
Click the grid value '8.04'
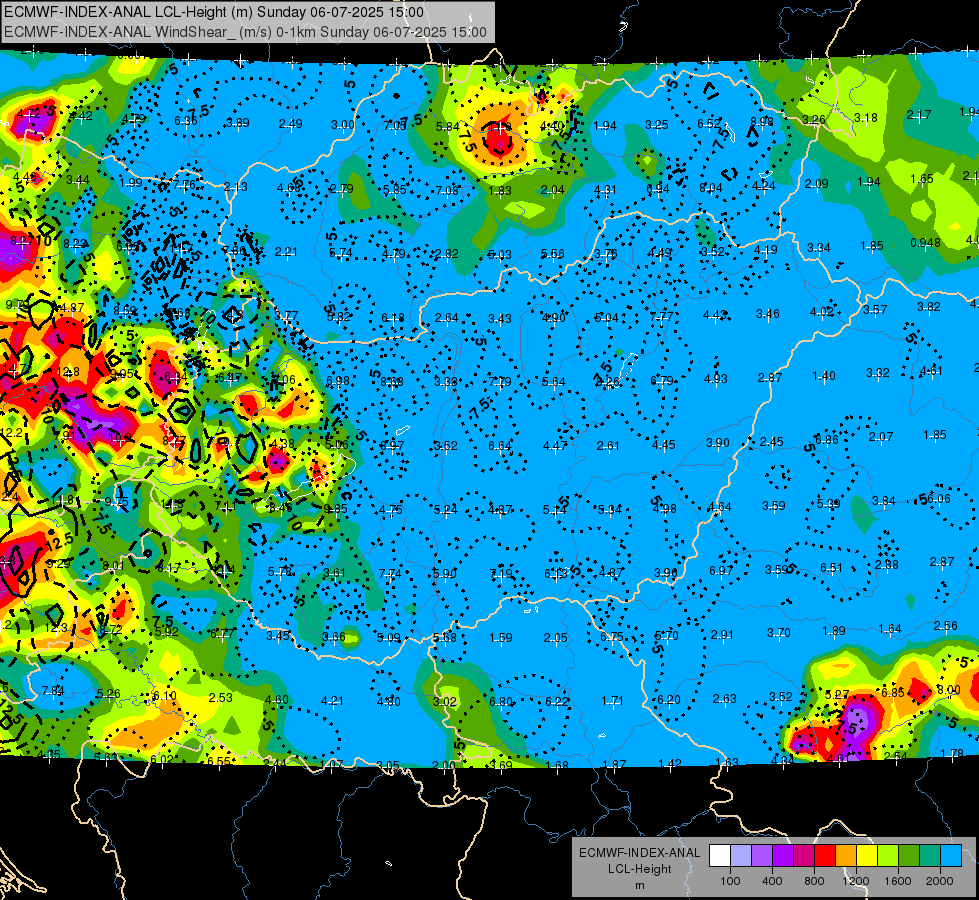pos(711,187)
